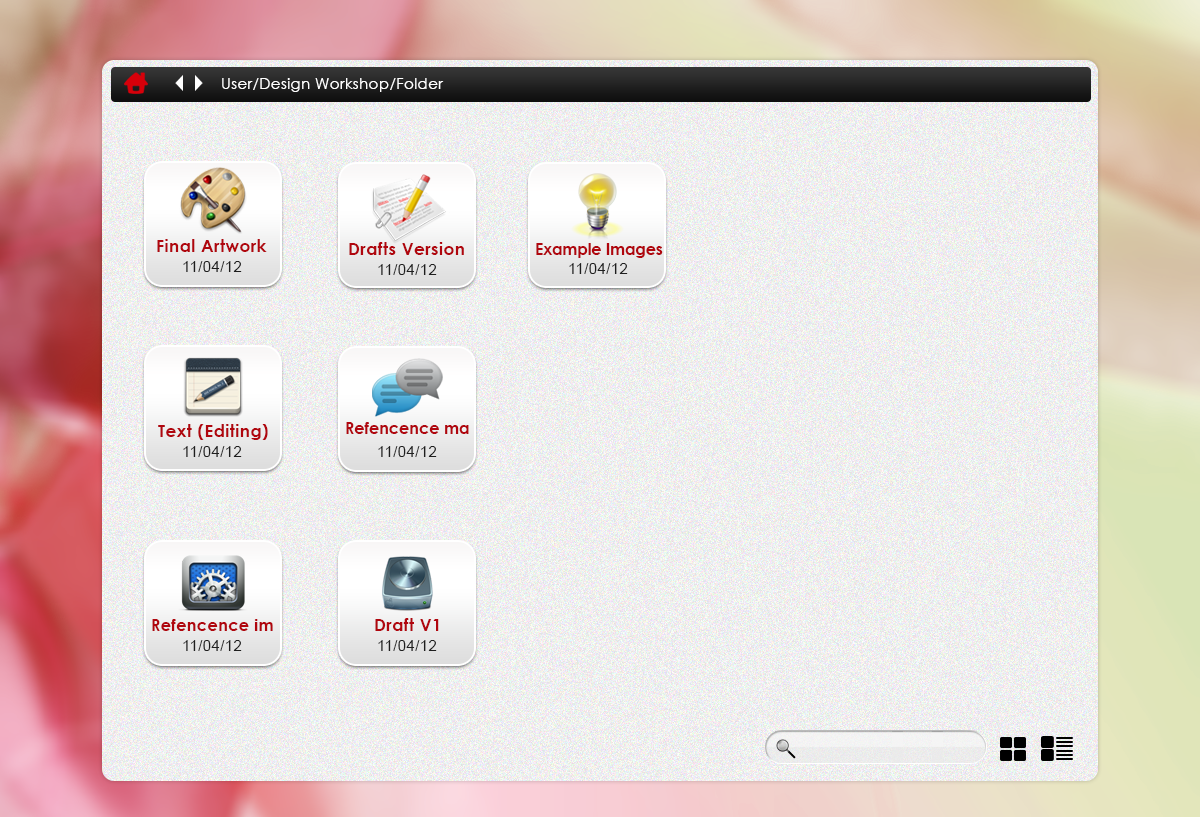Select the "Text (Editing)" label
The width and height of the screenshot is (1200, 817).
(x=213, y=432)
